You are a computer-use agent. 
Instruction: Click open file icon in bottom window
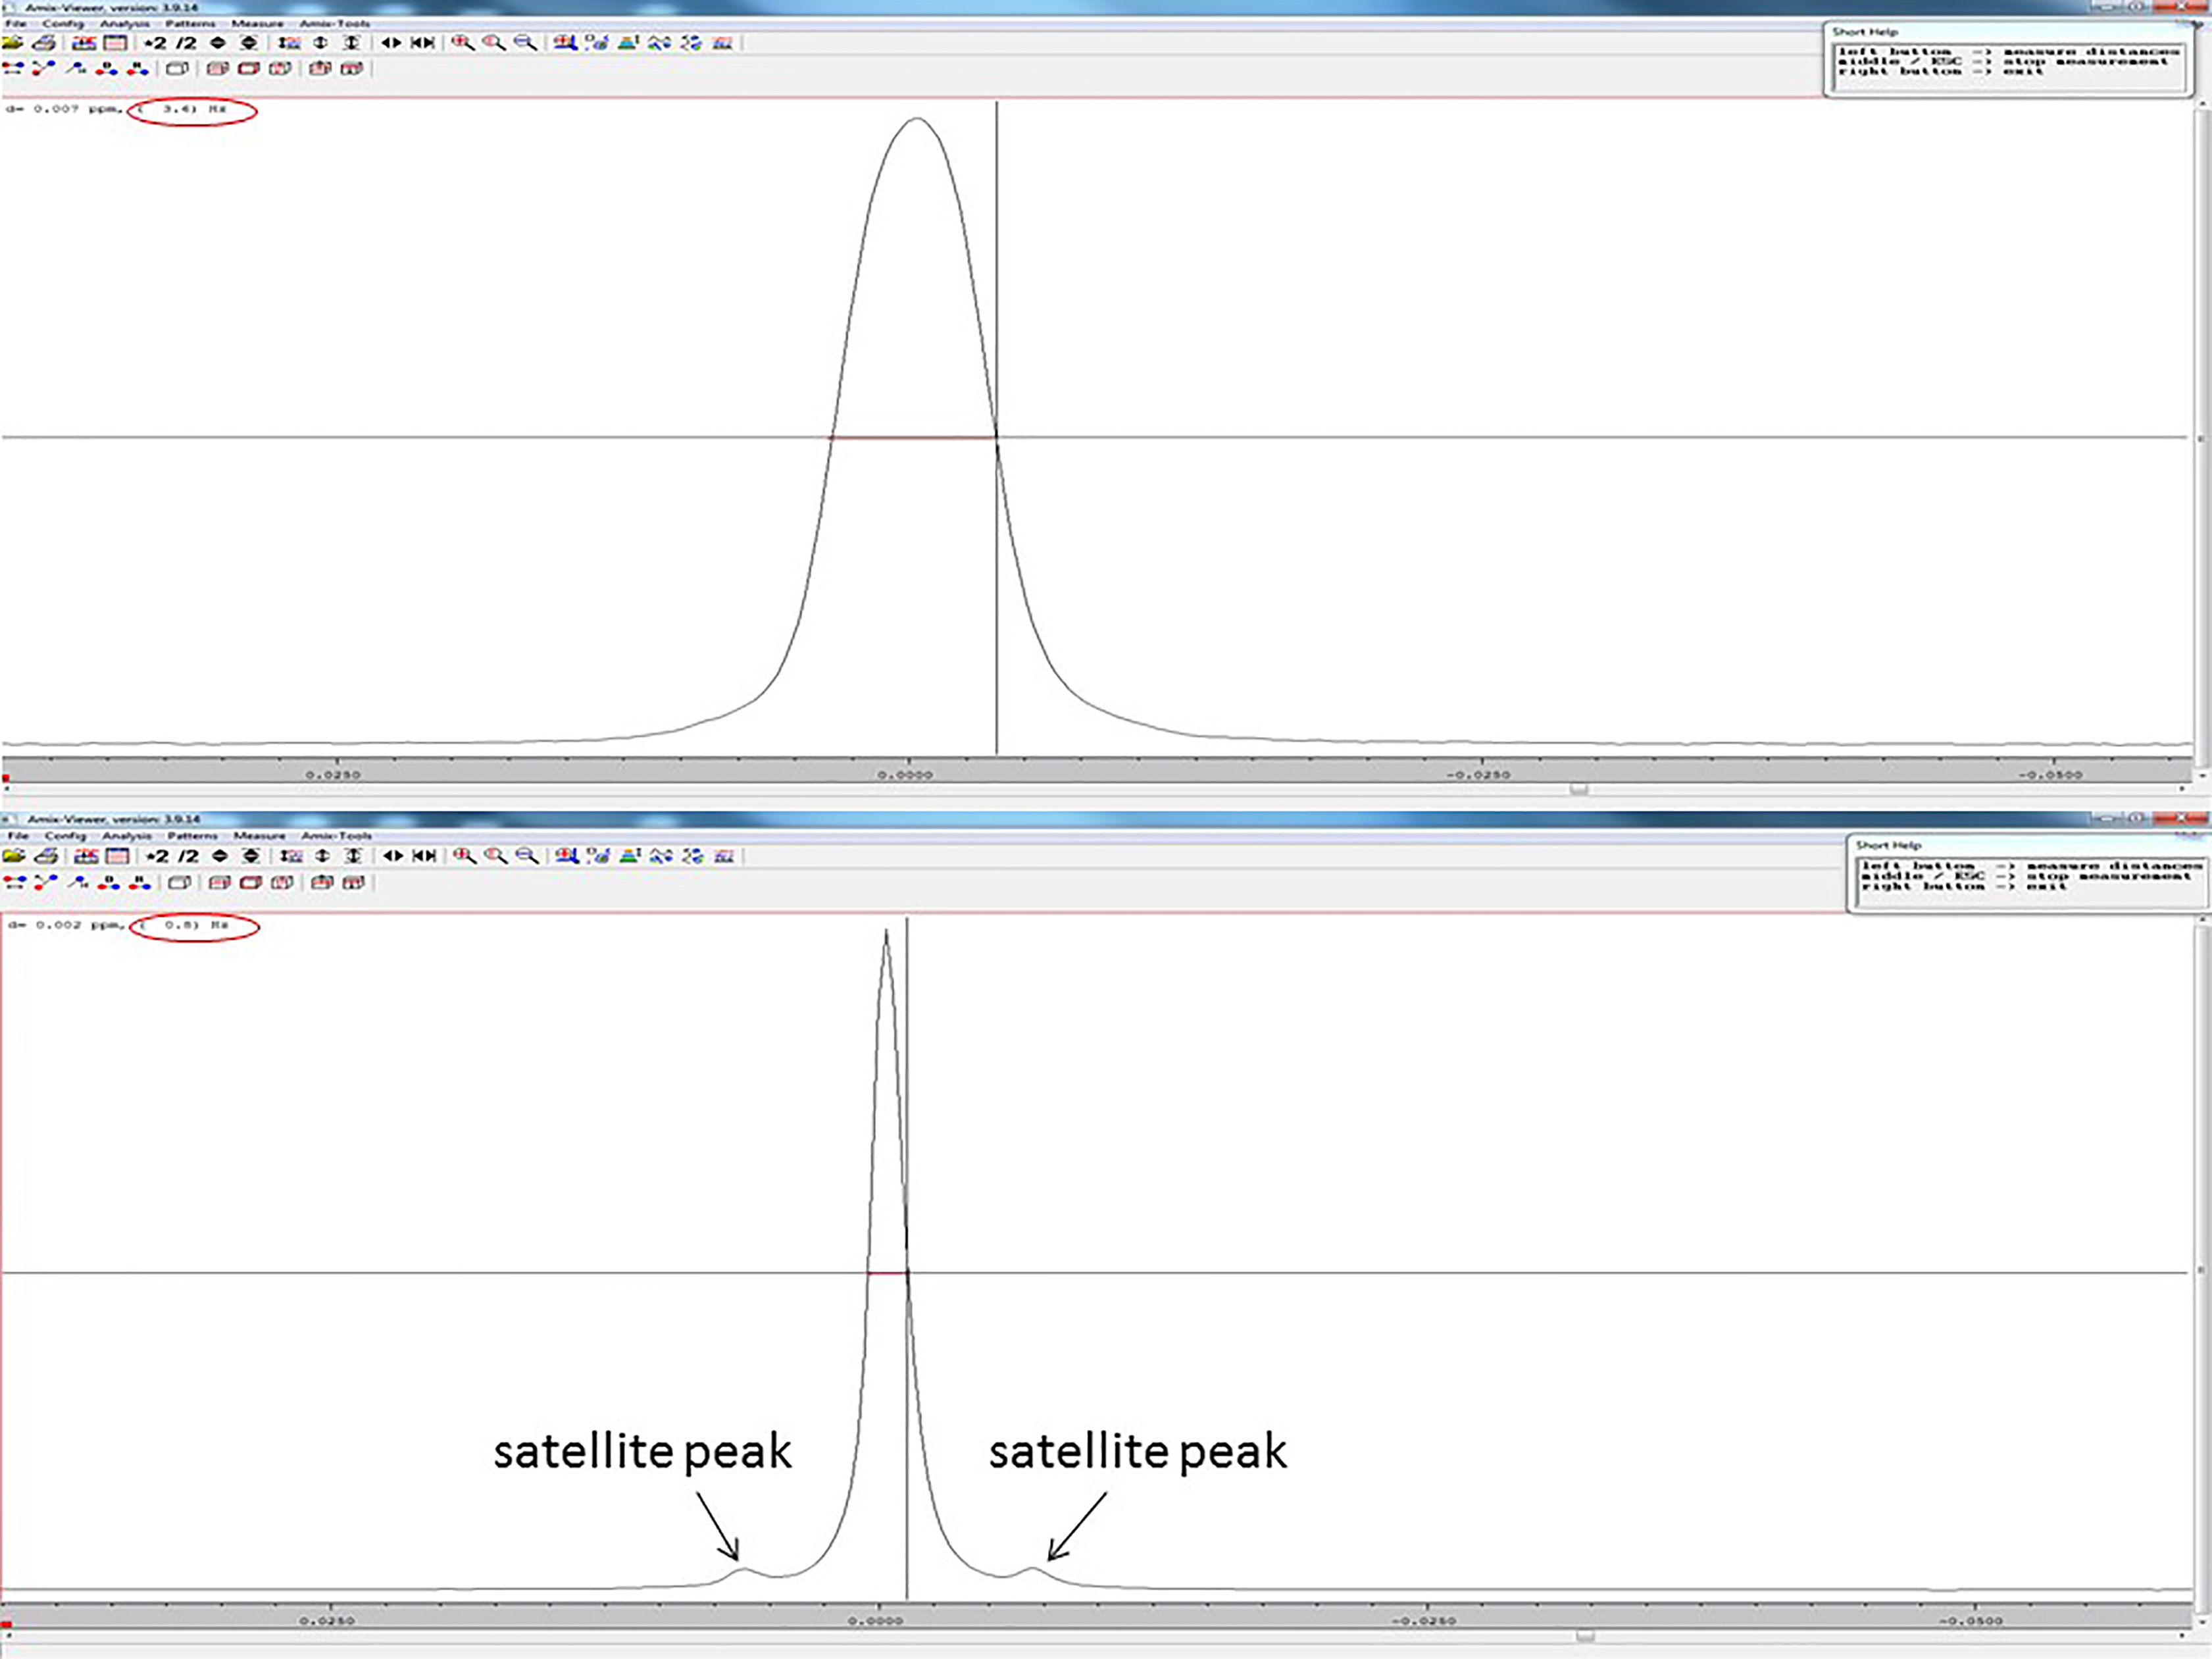tap(14, 856)
